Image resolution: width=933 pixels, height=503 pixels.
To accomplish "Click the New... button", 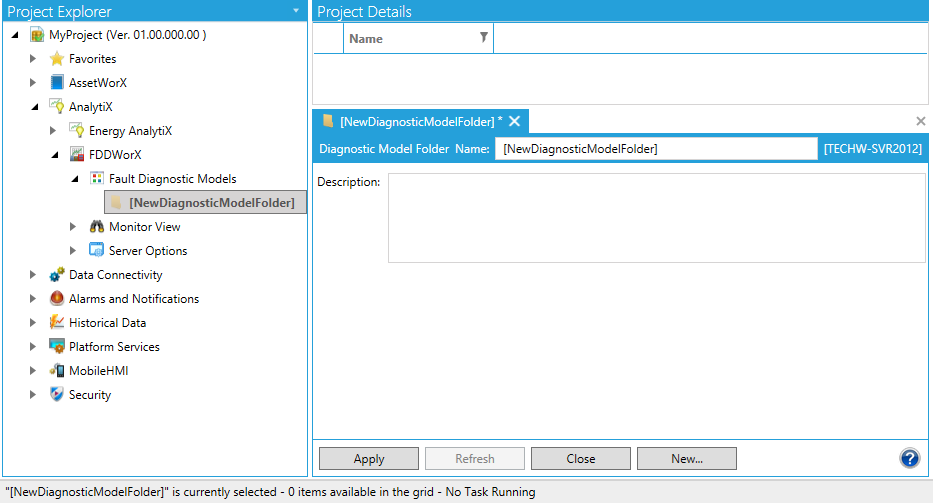I will (x=686, y=459).
